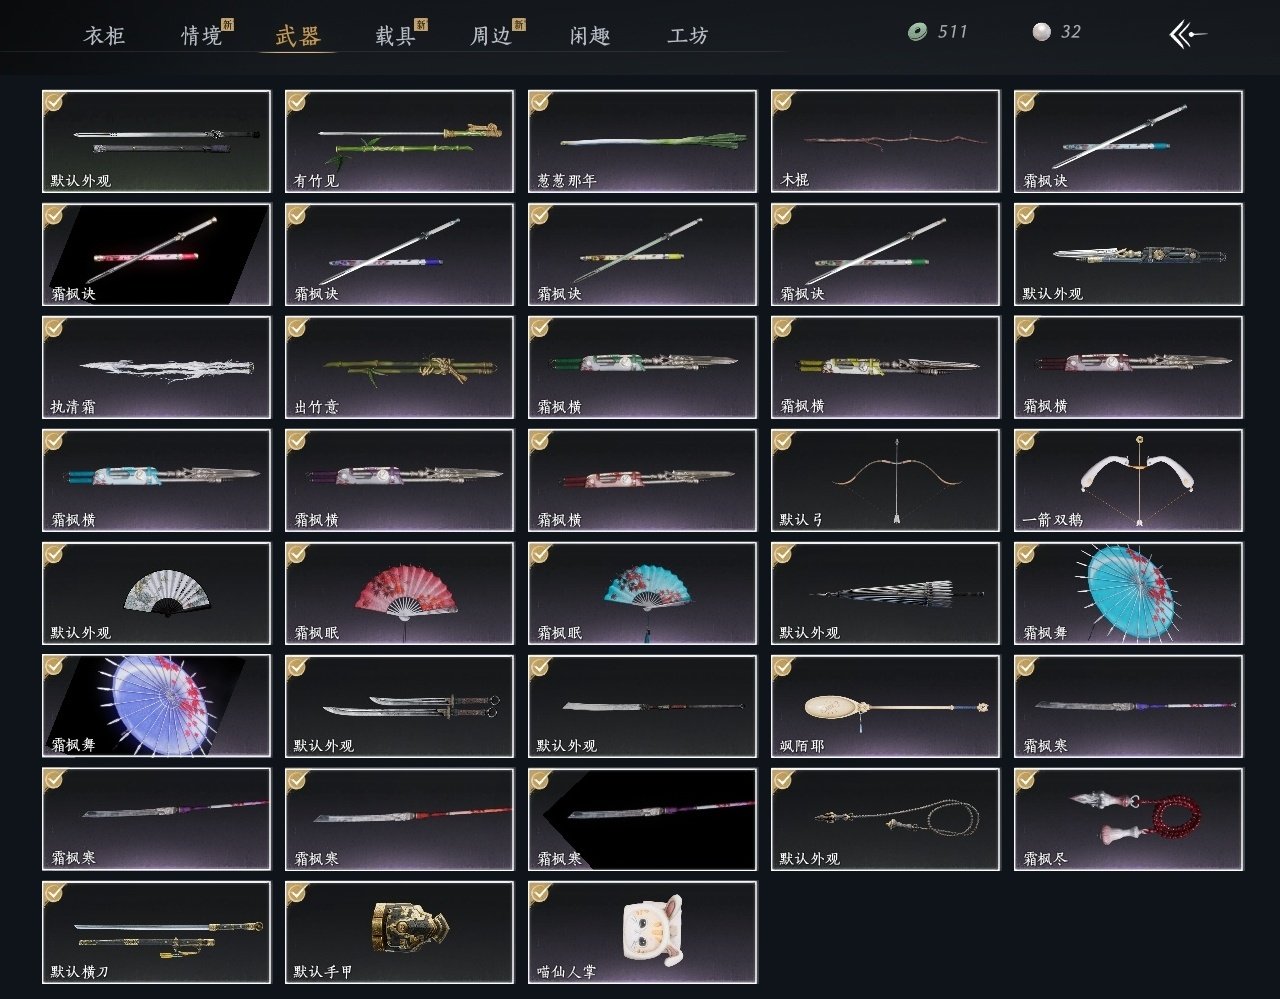Viewport: 1280px width, 999px height.
Task: Open the 载具 tab
Action: [x=395, y=36]
